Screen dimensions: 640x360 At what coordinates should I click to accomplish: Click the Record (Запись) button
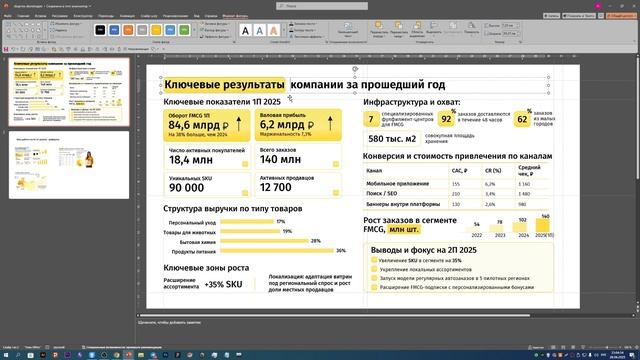tap(551, 16)
